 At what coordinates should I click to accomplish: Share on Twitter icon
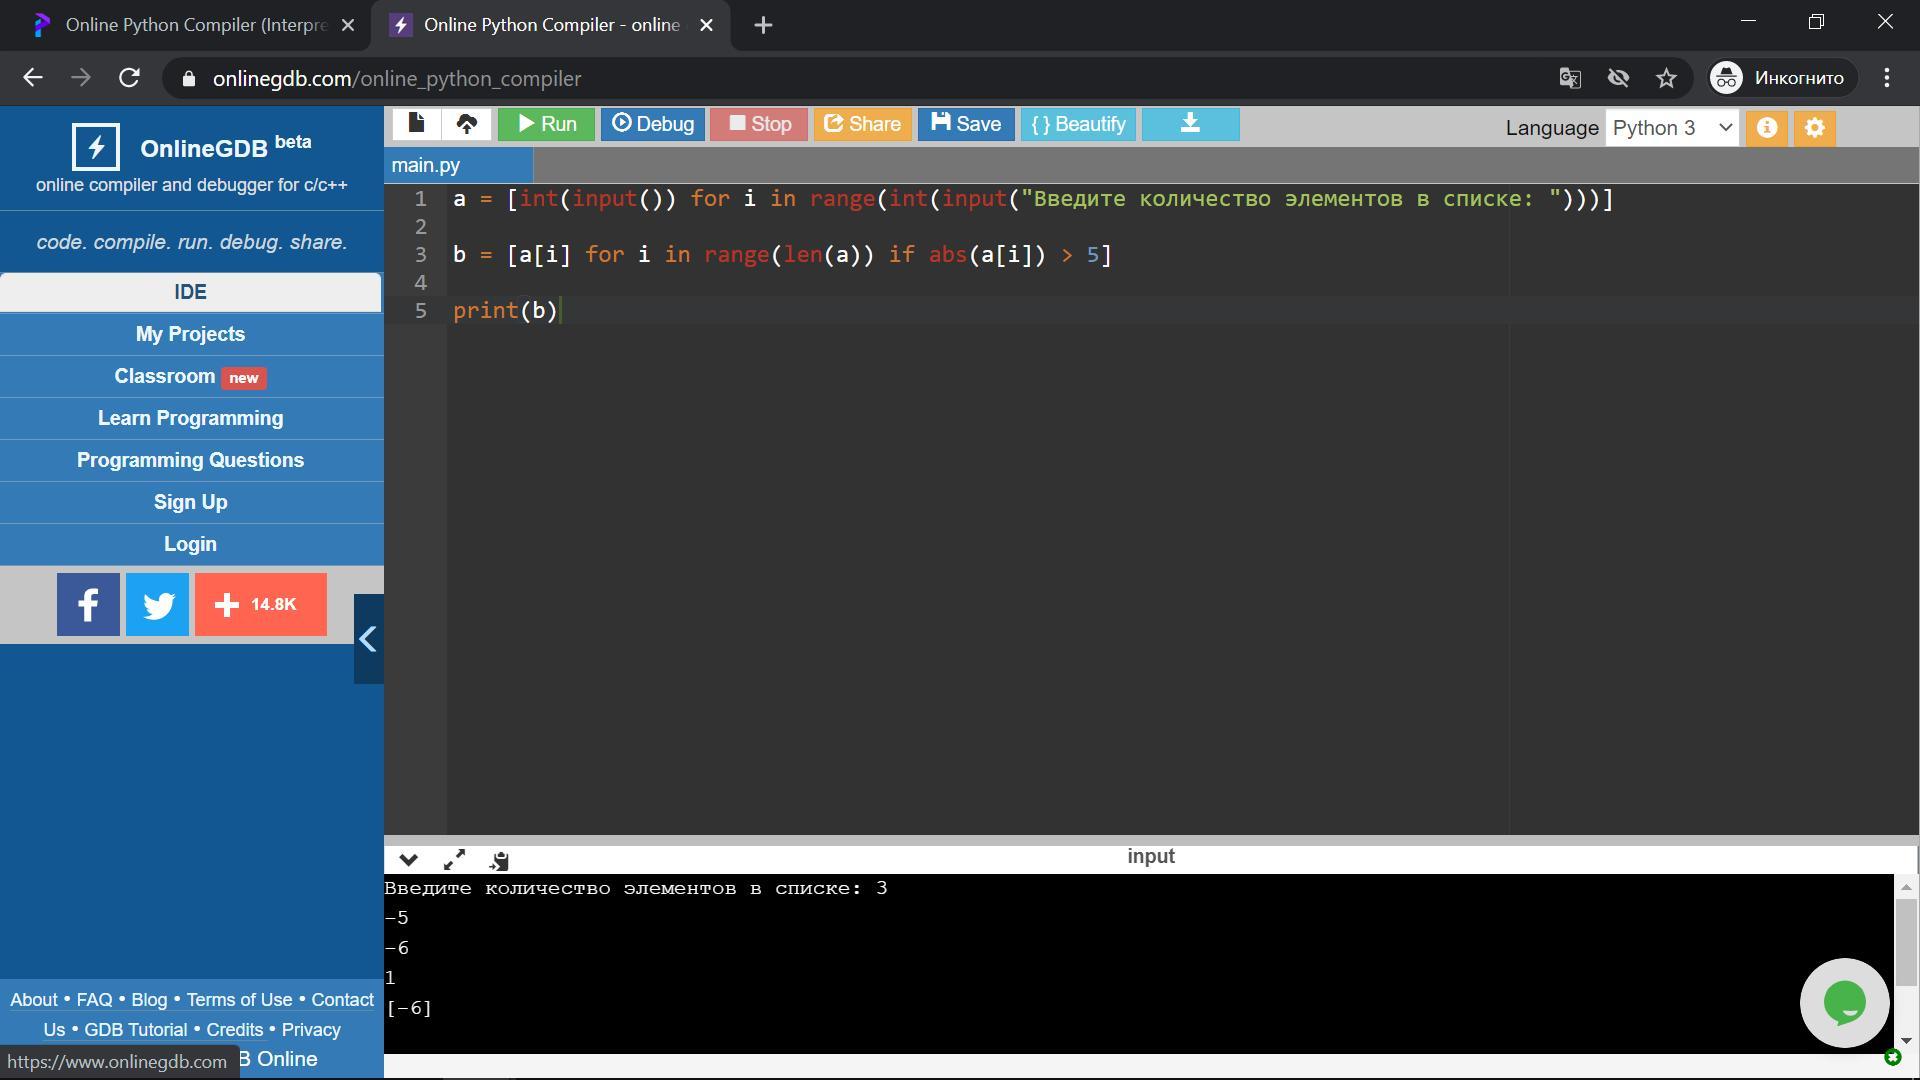157,605
